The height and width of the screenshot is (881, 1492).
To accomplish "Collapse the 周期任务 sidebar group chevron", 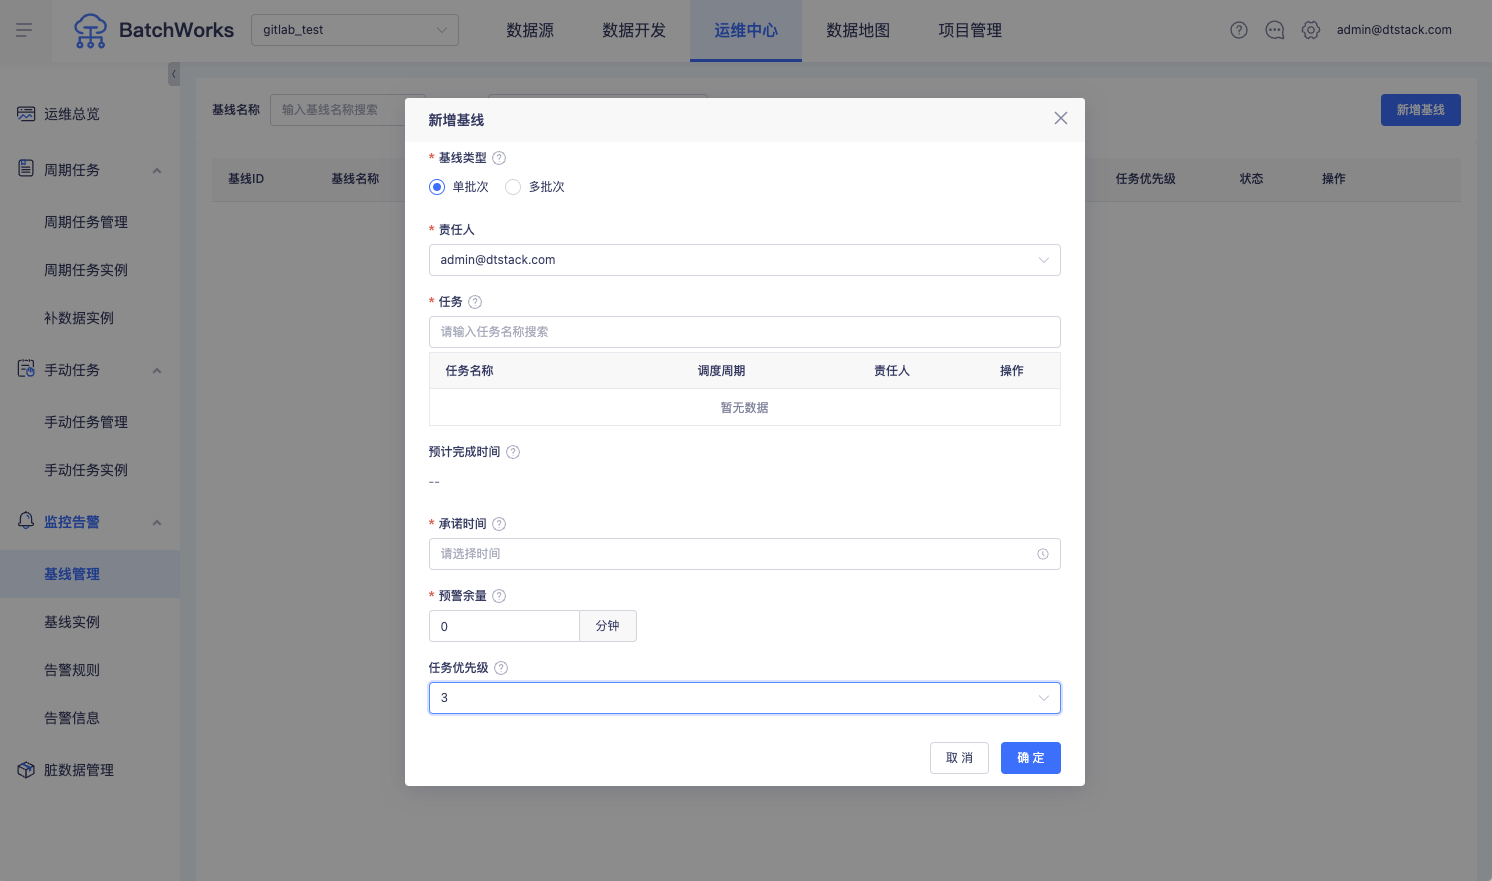I will (x=157, y=171).
